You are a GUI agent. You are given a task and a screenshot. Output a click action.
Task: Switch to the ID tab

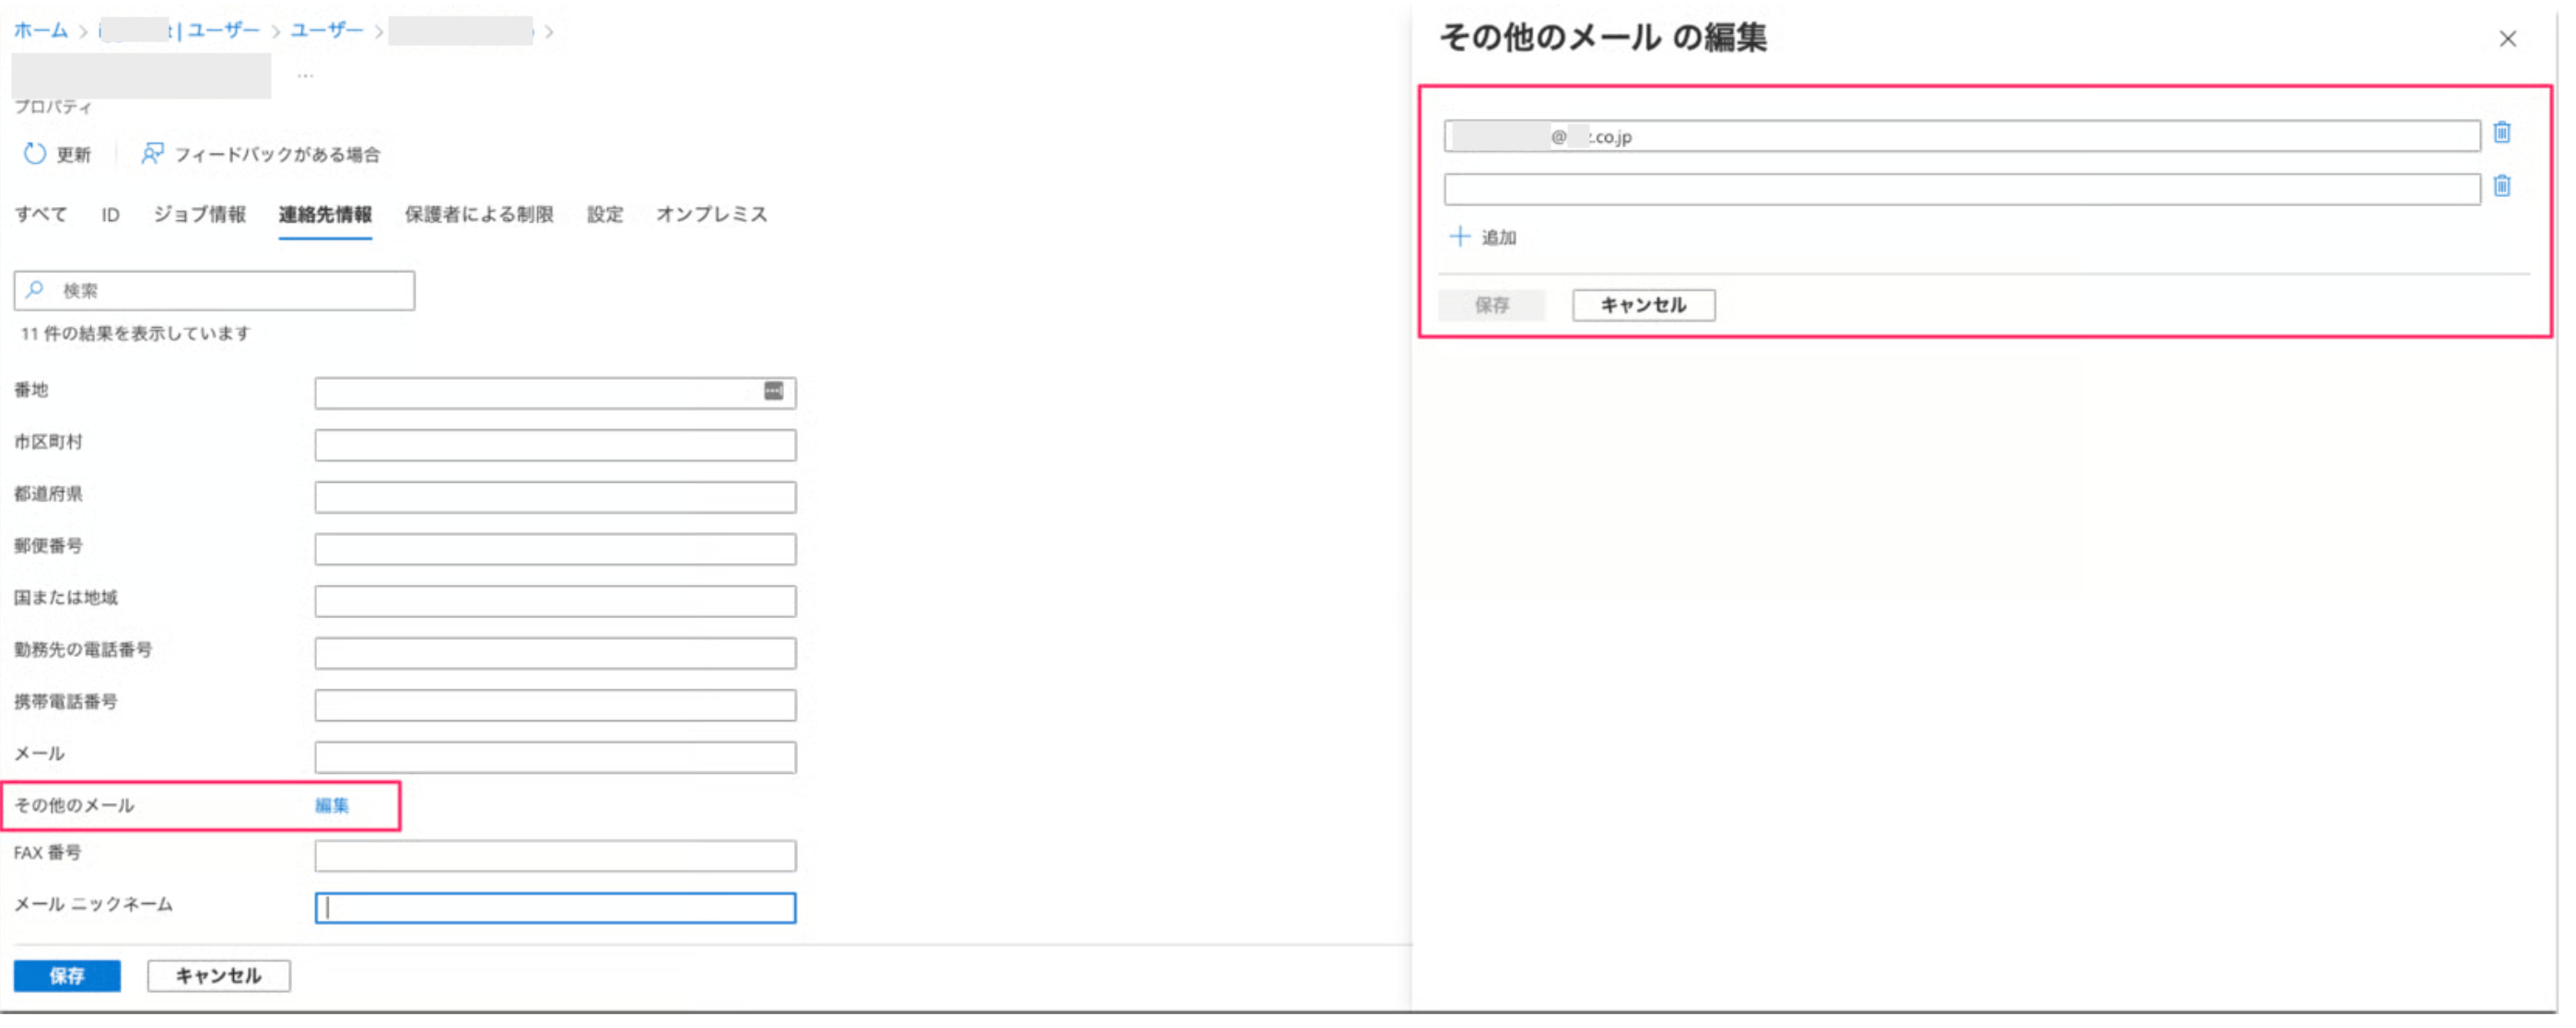pos(110,215)
